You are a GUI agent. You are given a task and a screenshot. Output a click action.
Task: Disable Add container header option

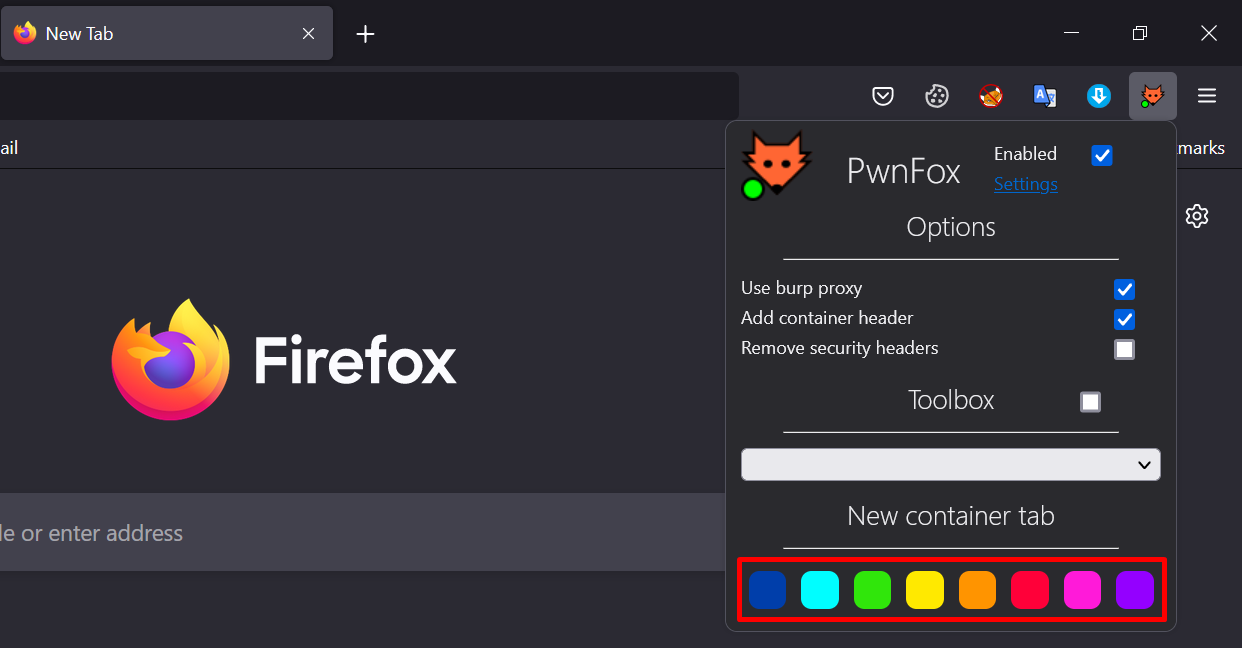coord(1125,319)
